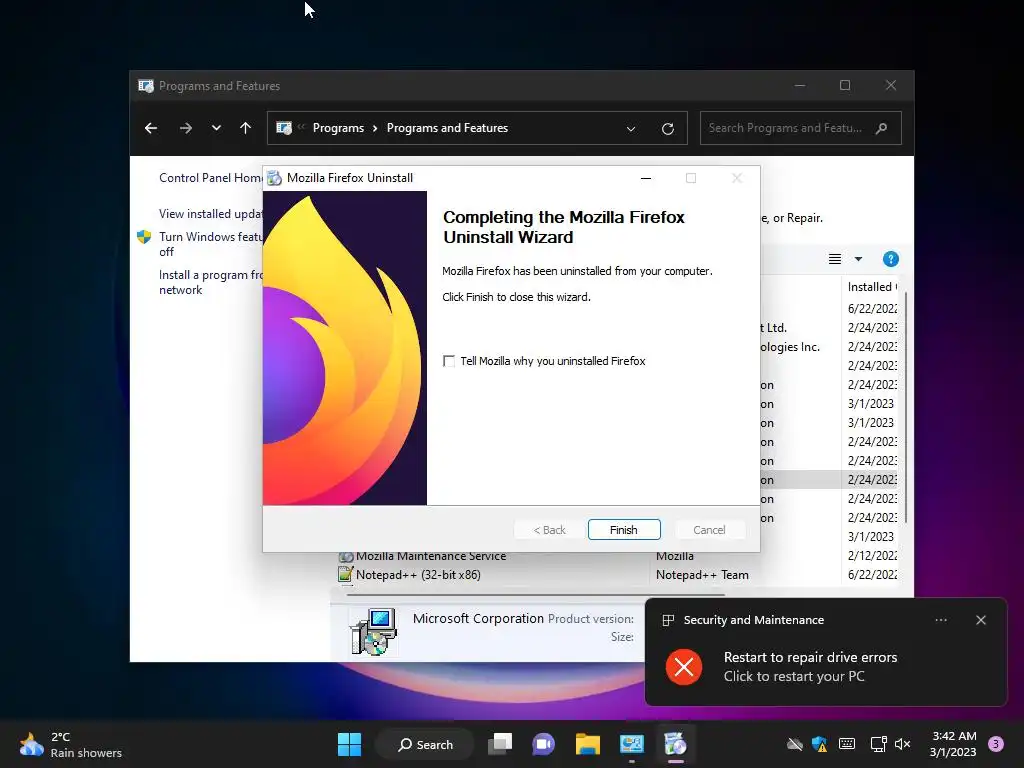Viewport: 1024px width, 768px height.
Task: Click the Windows Security tray icon
Action: coord(820,744)
